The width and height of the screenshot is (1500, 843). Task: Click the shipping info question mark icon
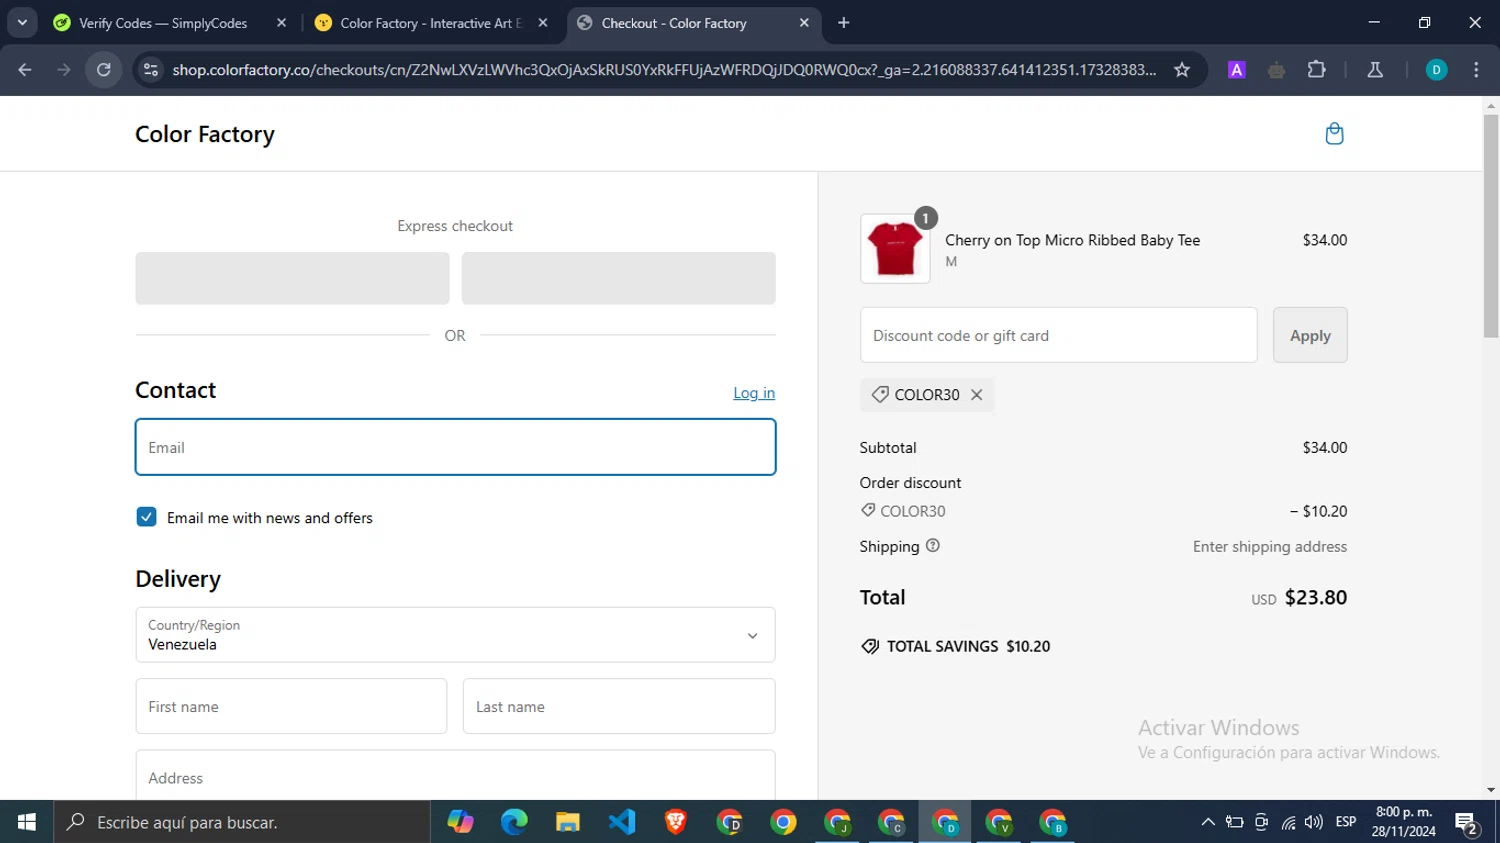pyautogui.click(x=933, y=546)
